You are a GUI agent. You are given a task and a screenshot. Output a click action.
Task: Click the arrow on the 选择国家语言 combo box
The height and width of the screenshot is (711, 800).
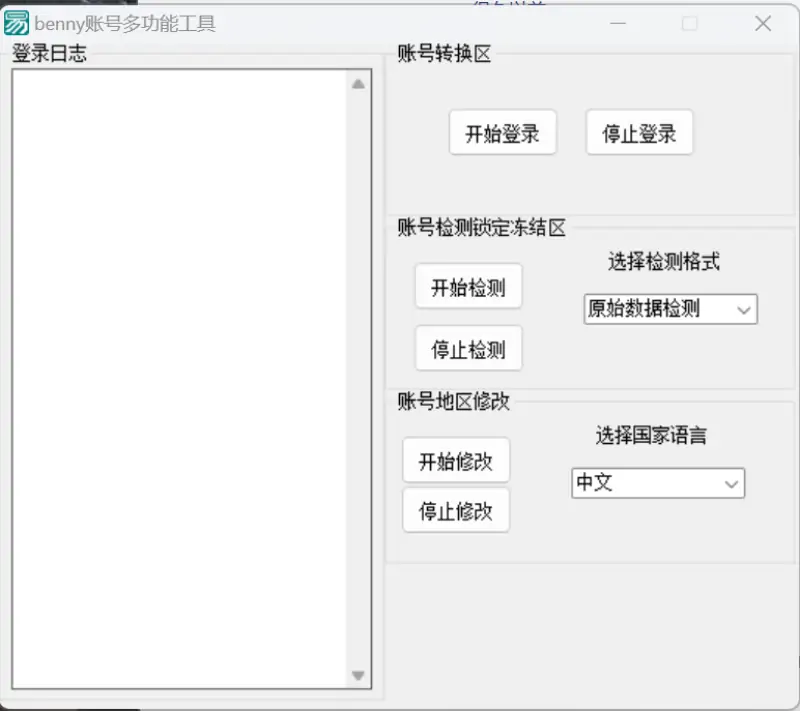tap(731, 483)
